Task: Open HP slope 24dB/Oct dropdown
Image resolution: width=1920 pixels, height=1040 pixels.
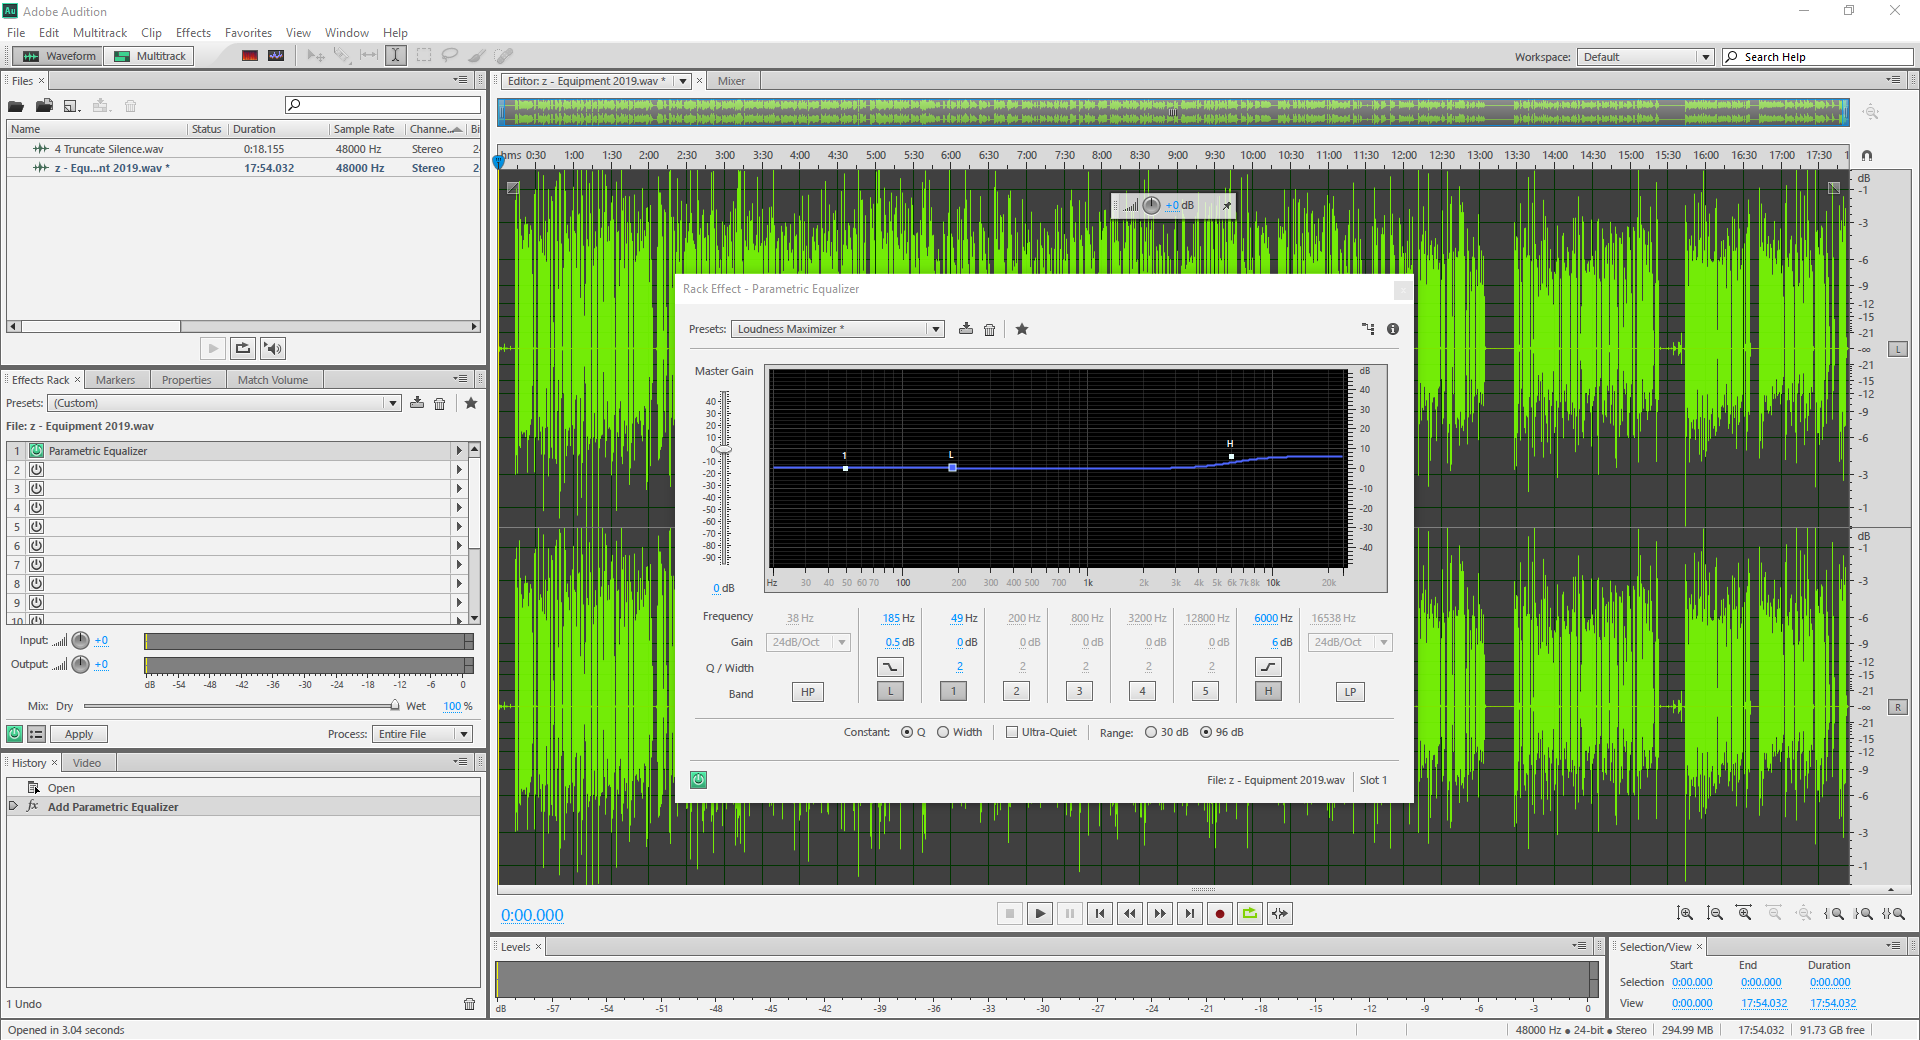Action: (x=809, y=642)
